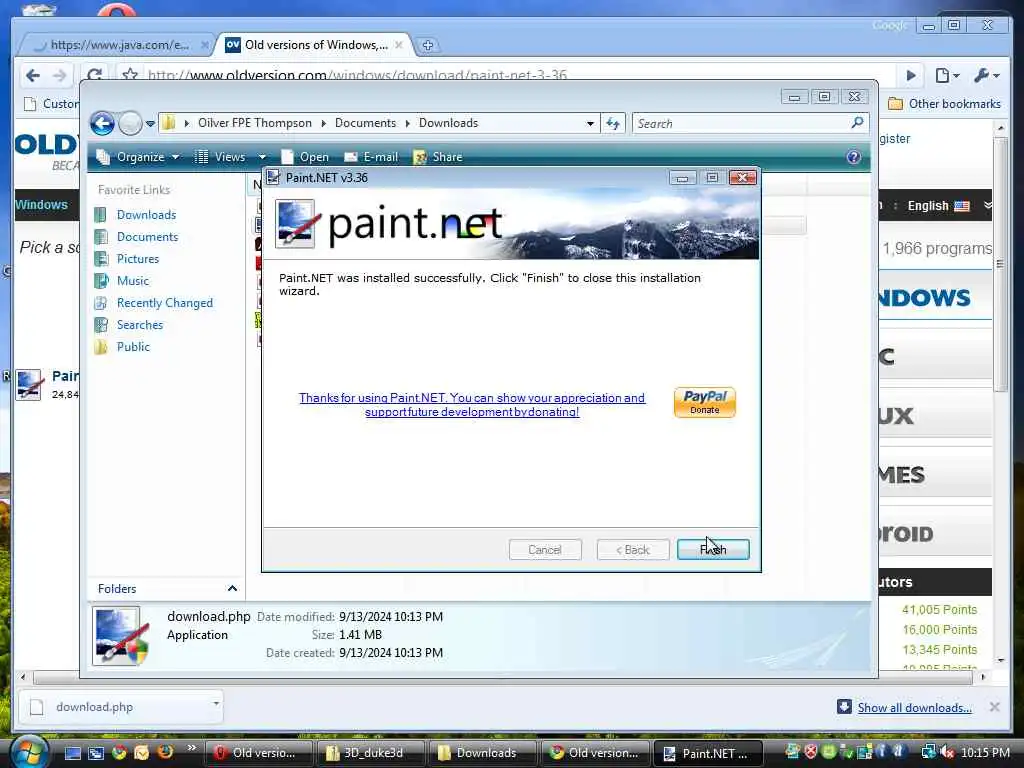This screenshot has width=1024, height=768.
Task: Click the muted volume tray icon
Action: pyautogui.click(x=946, y=753)
